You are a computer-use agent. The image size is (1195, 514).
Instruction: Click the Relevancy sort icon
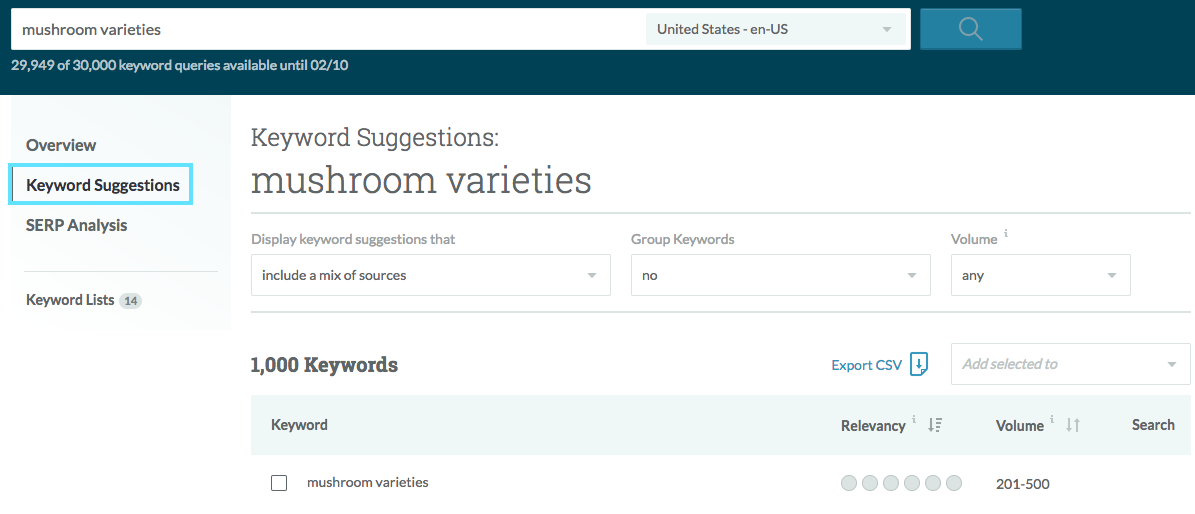point(934,425)
